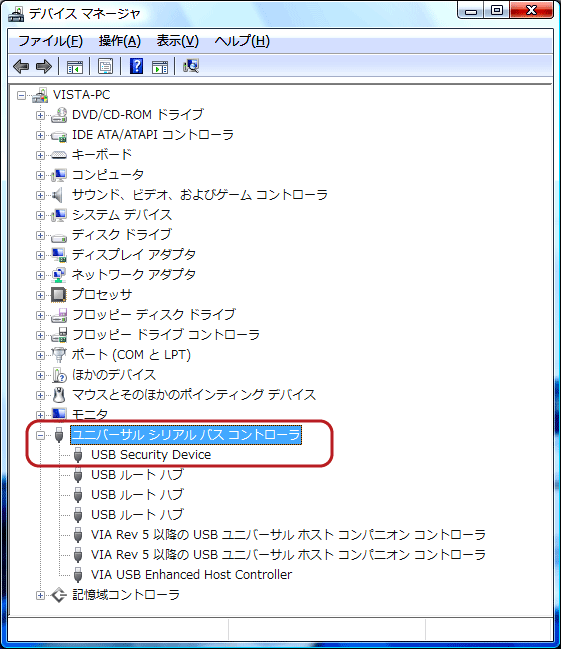Open the 表示(V) menu
The image size is (563, 651).
178,41
